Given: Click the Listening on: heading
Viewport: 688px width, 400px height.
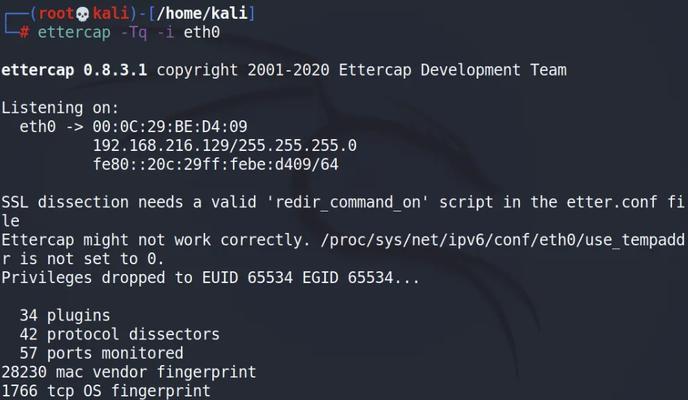Looking at the screenshot, I should click(x=60, y=108).
